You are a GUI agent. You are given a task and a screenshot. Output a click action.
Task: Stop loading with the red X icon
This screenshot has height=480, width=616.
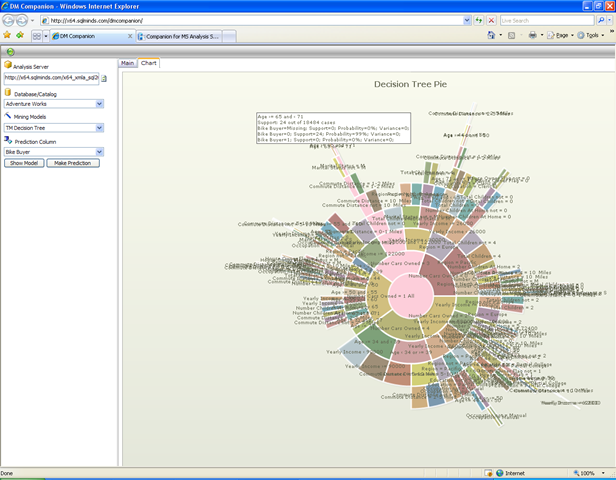pos(491,20)
